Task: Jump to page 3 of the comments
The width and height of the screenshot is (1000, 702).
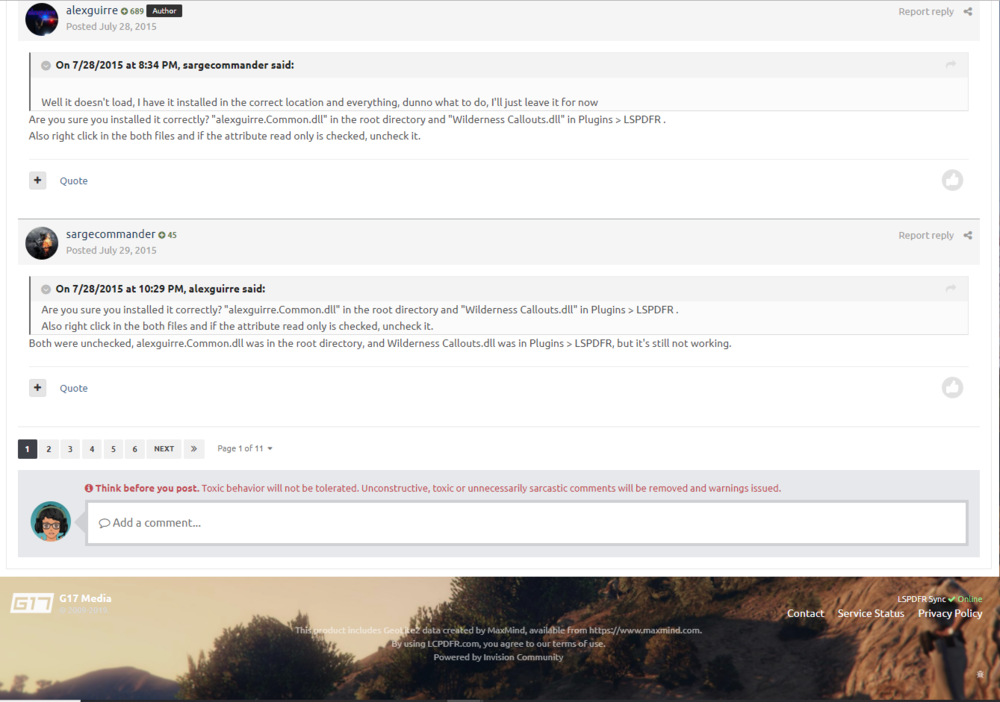Action: (x=70, y=449)
